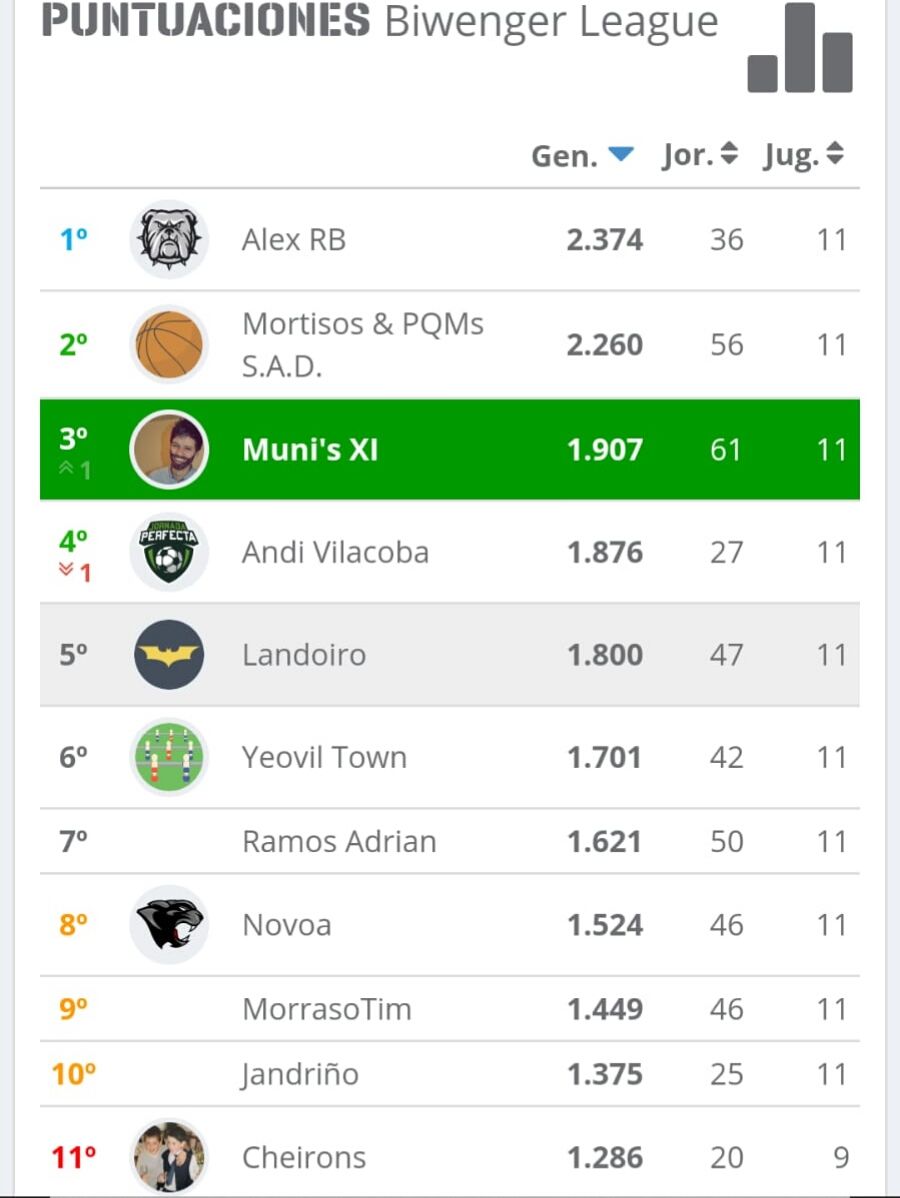The image size is (900, 1198).
Task: Open Novoa's black panther avatar
Action: pyautogui.click(x=169, y=925)
